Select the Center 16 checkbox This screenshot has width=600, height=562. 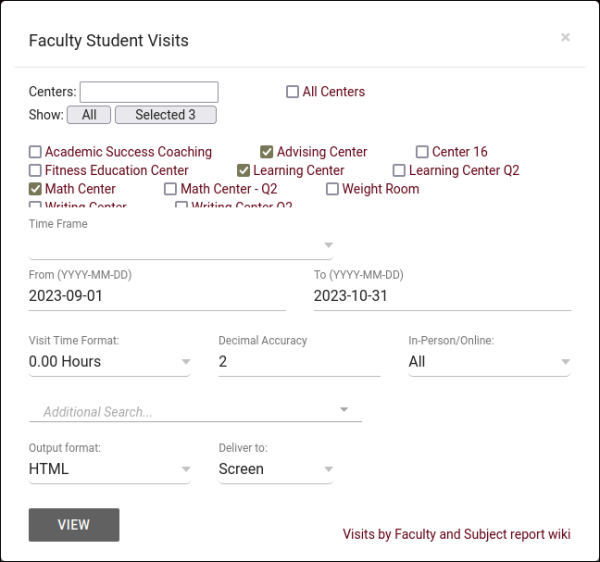422,152
